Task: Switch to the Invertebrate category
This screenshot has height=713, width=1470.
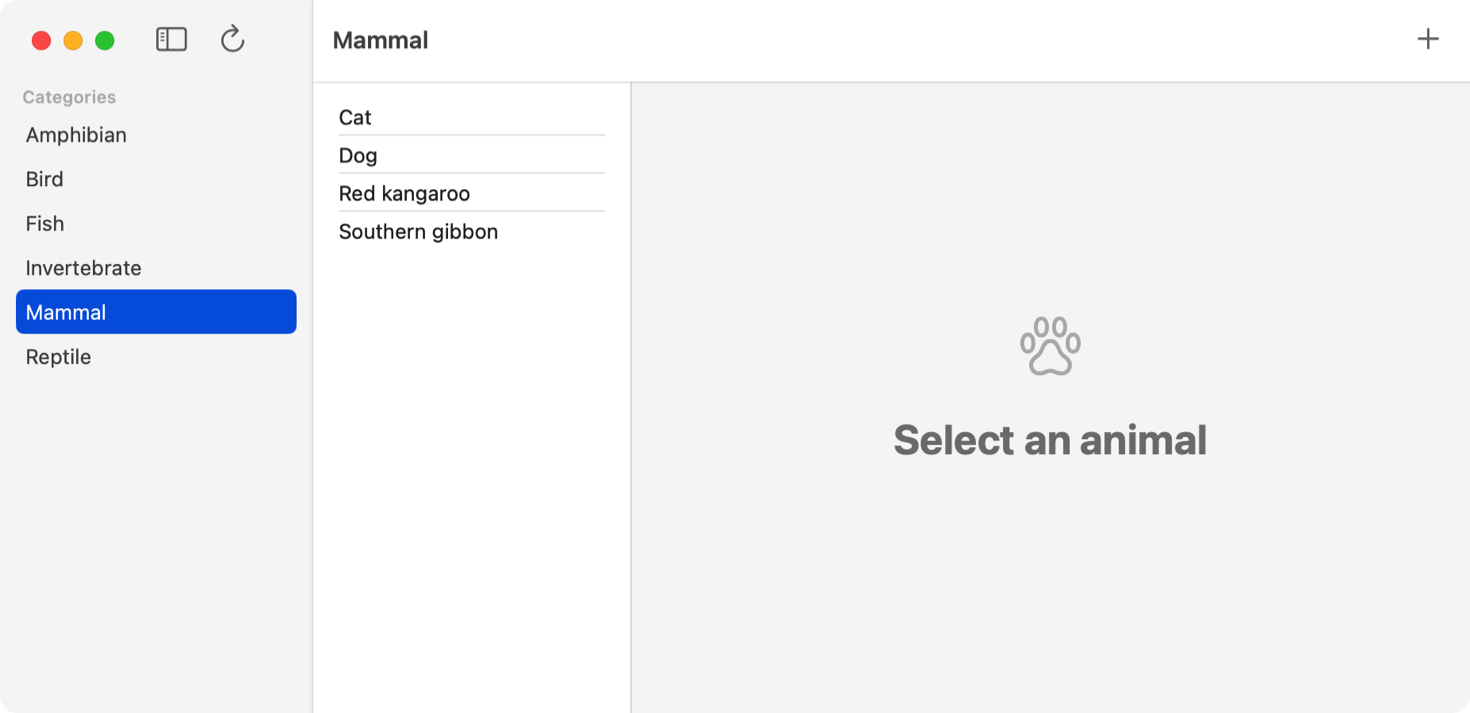Action: click(84, 268)
